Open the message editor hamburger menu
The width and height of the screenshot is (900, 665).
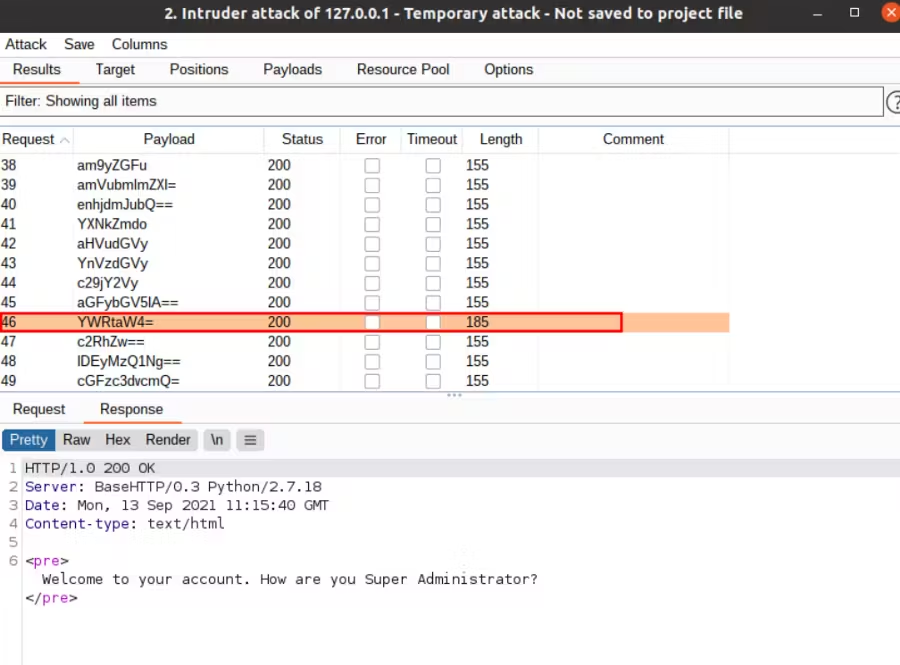point(250,440)
